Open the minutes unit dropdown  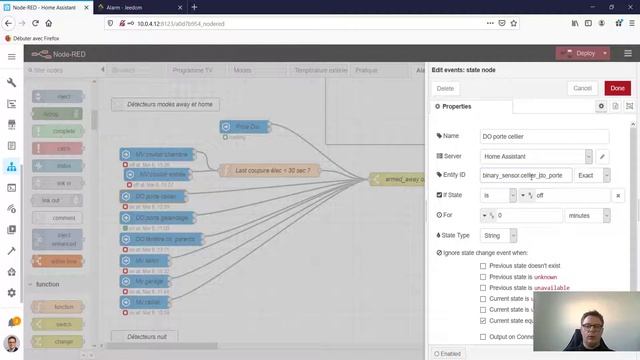click(x=587, y=216)
